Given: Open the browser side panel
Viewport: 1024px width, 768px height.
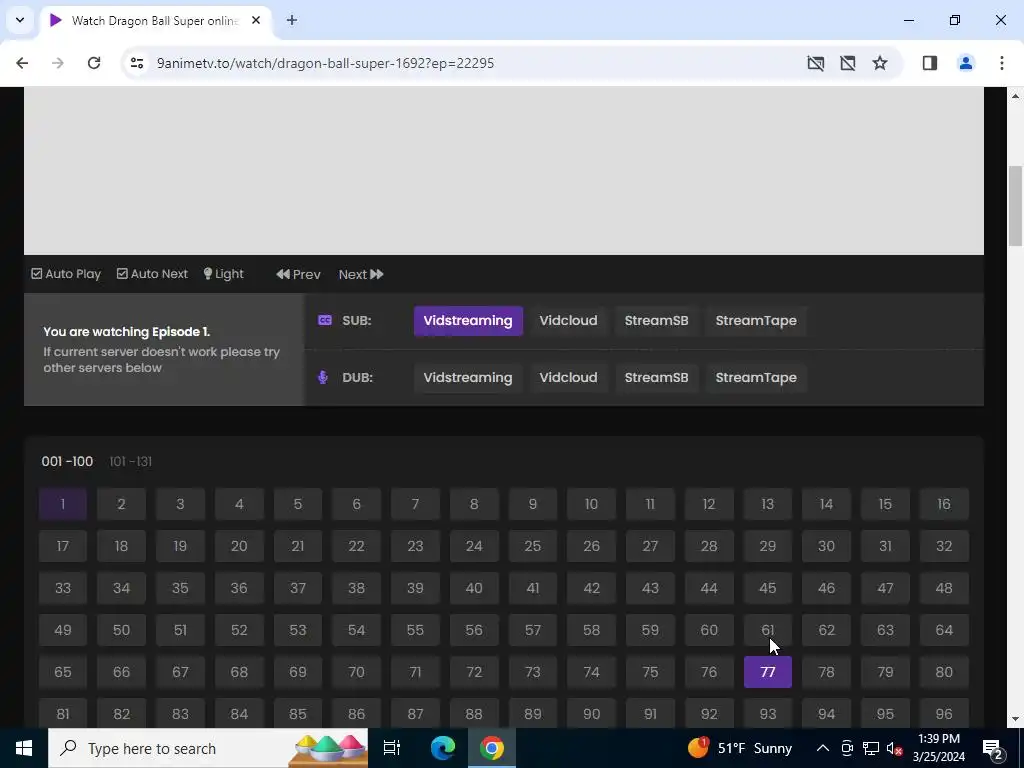Looking at the screenshot, I should point(930,63).
